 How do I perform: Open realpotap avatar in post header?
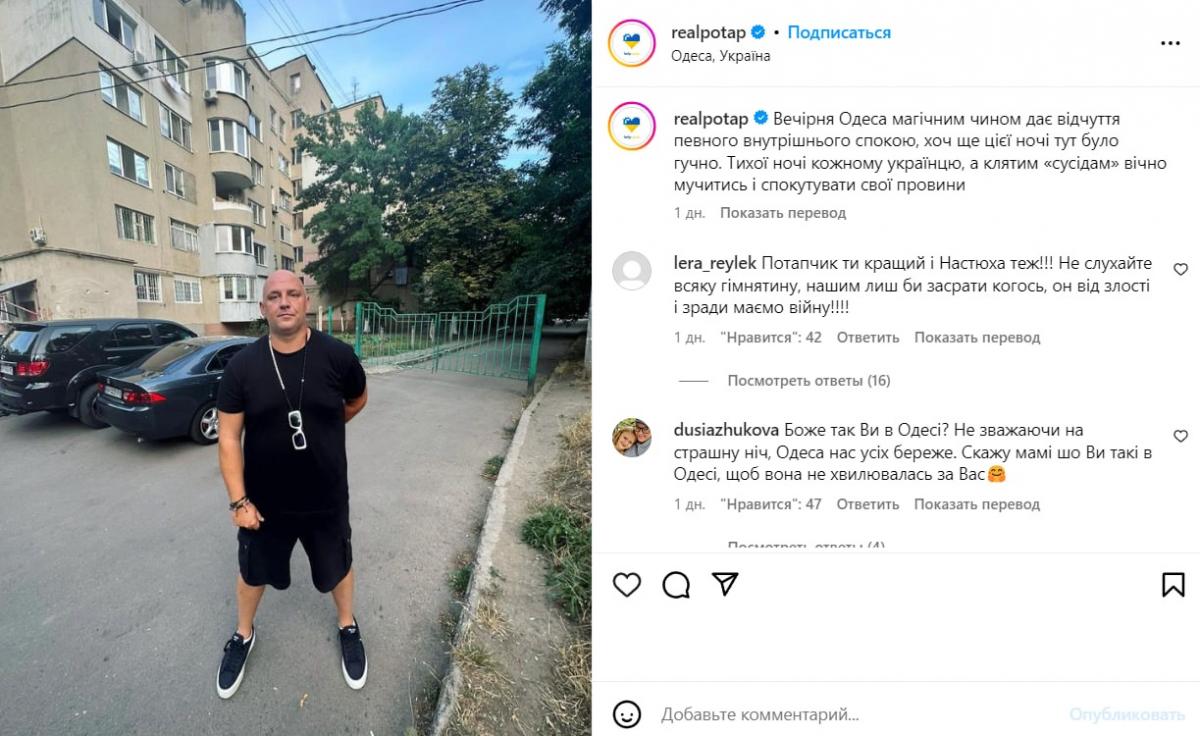632,43
